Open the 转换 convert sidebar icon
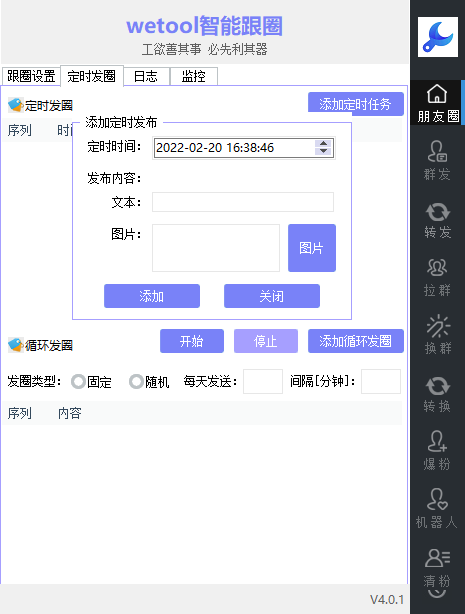 coord(437,393)
